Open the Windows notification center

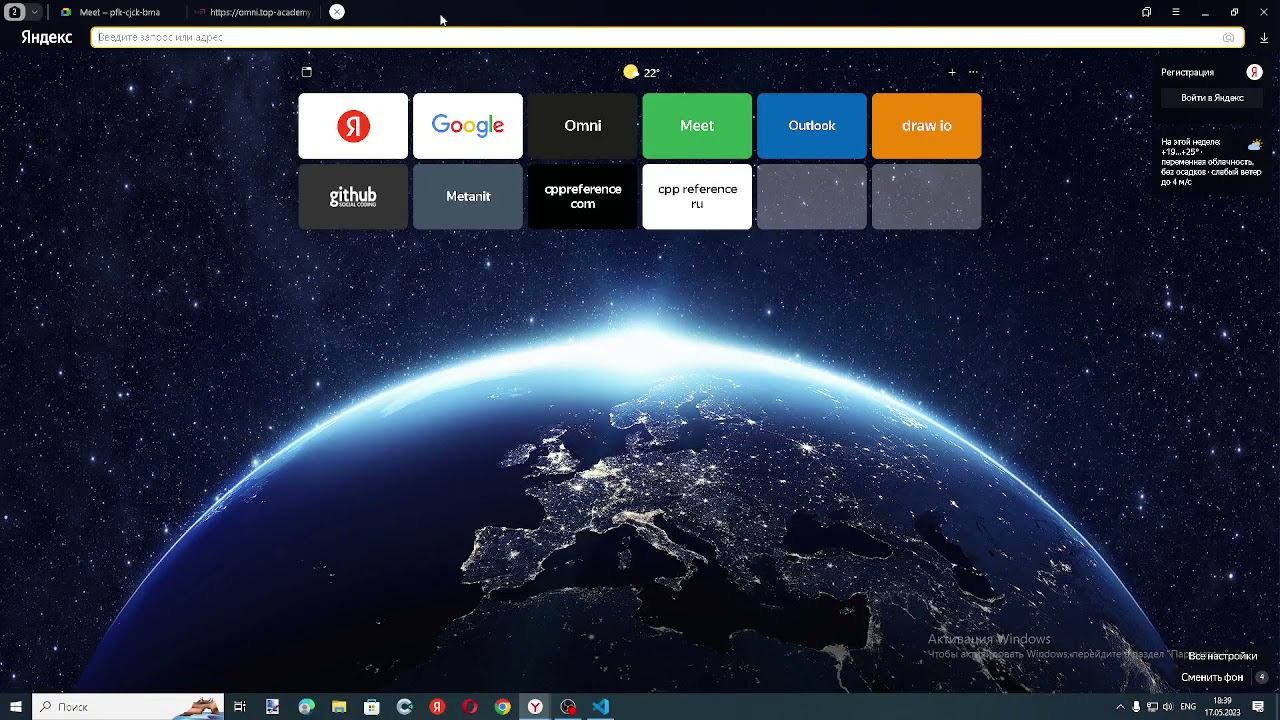(1258, 707)
